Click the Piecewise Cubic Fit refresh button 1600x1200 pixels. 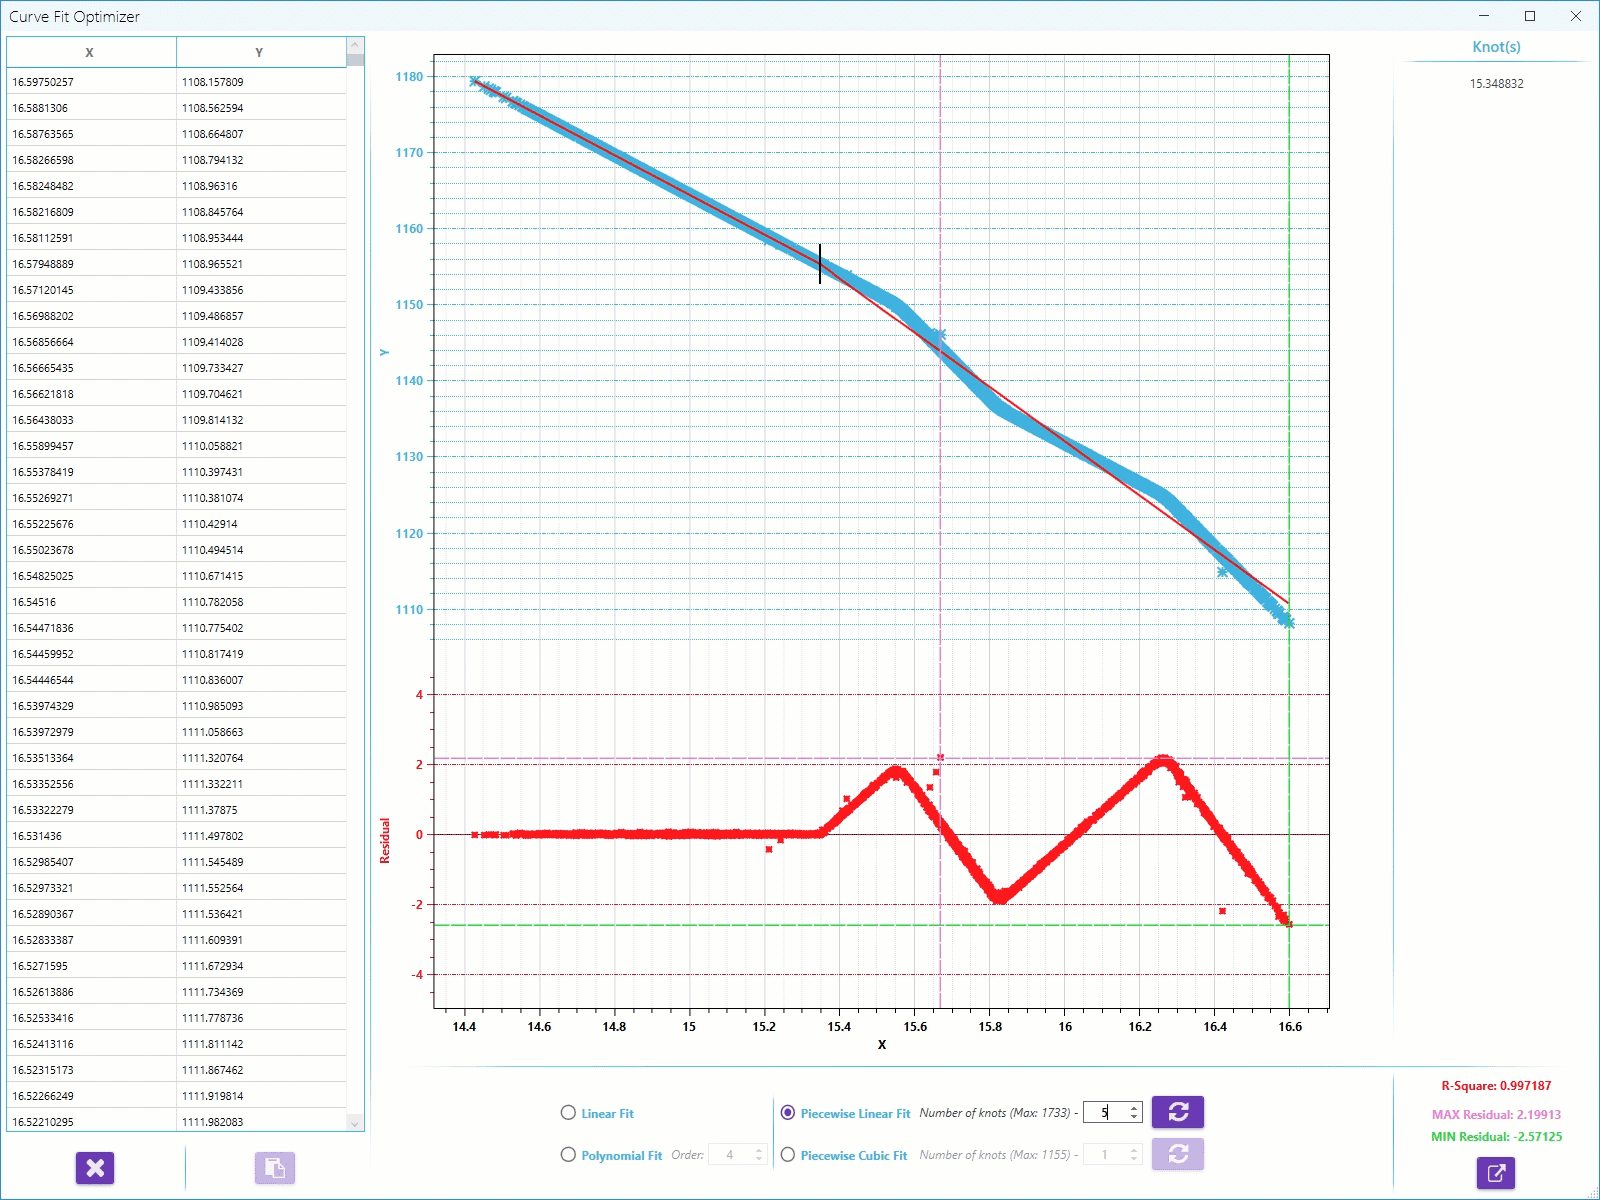click(1177, 1154)
